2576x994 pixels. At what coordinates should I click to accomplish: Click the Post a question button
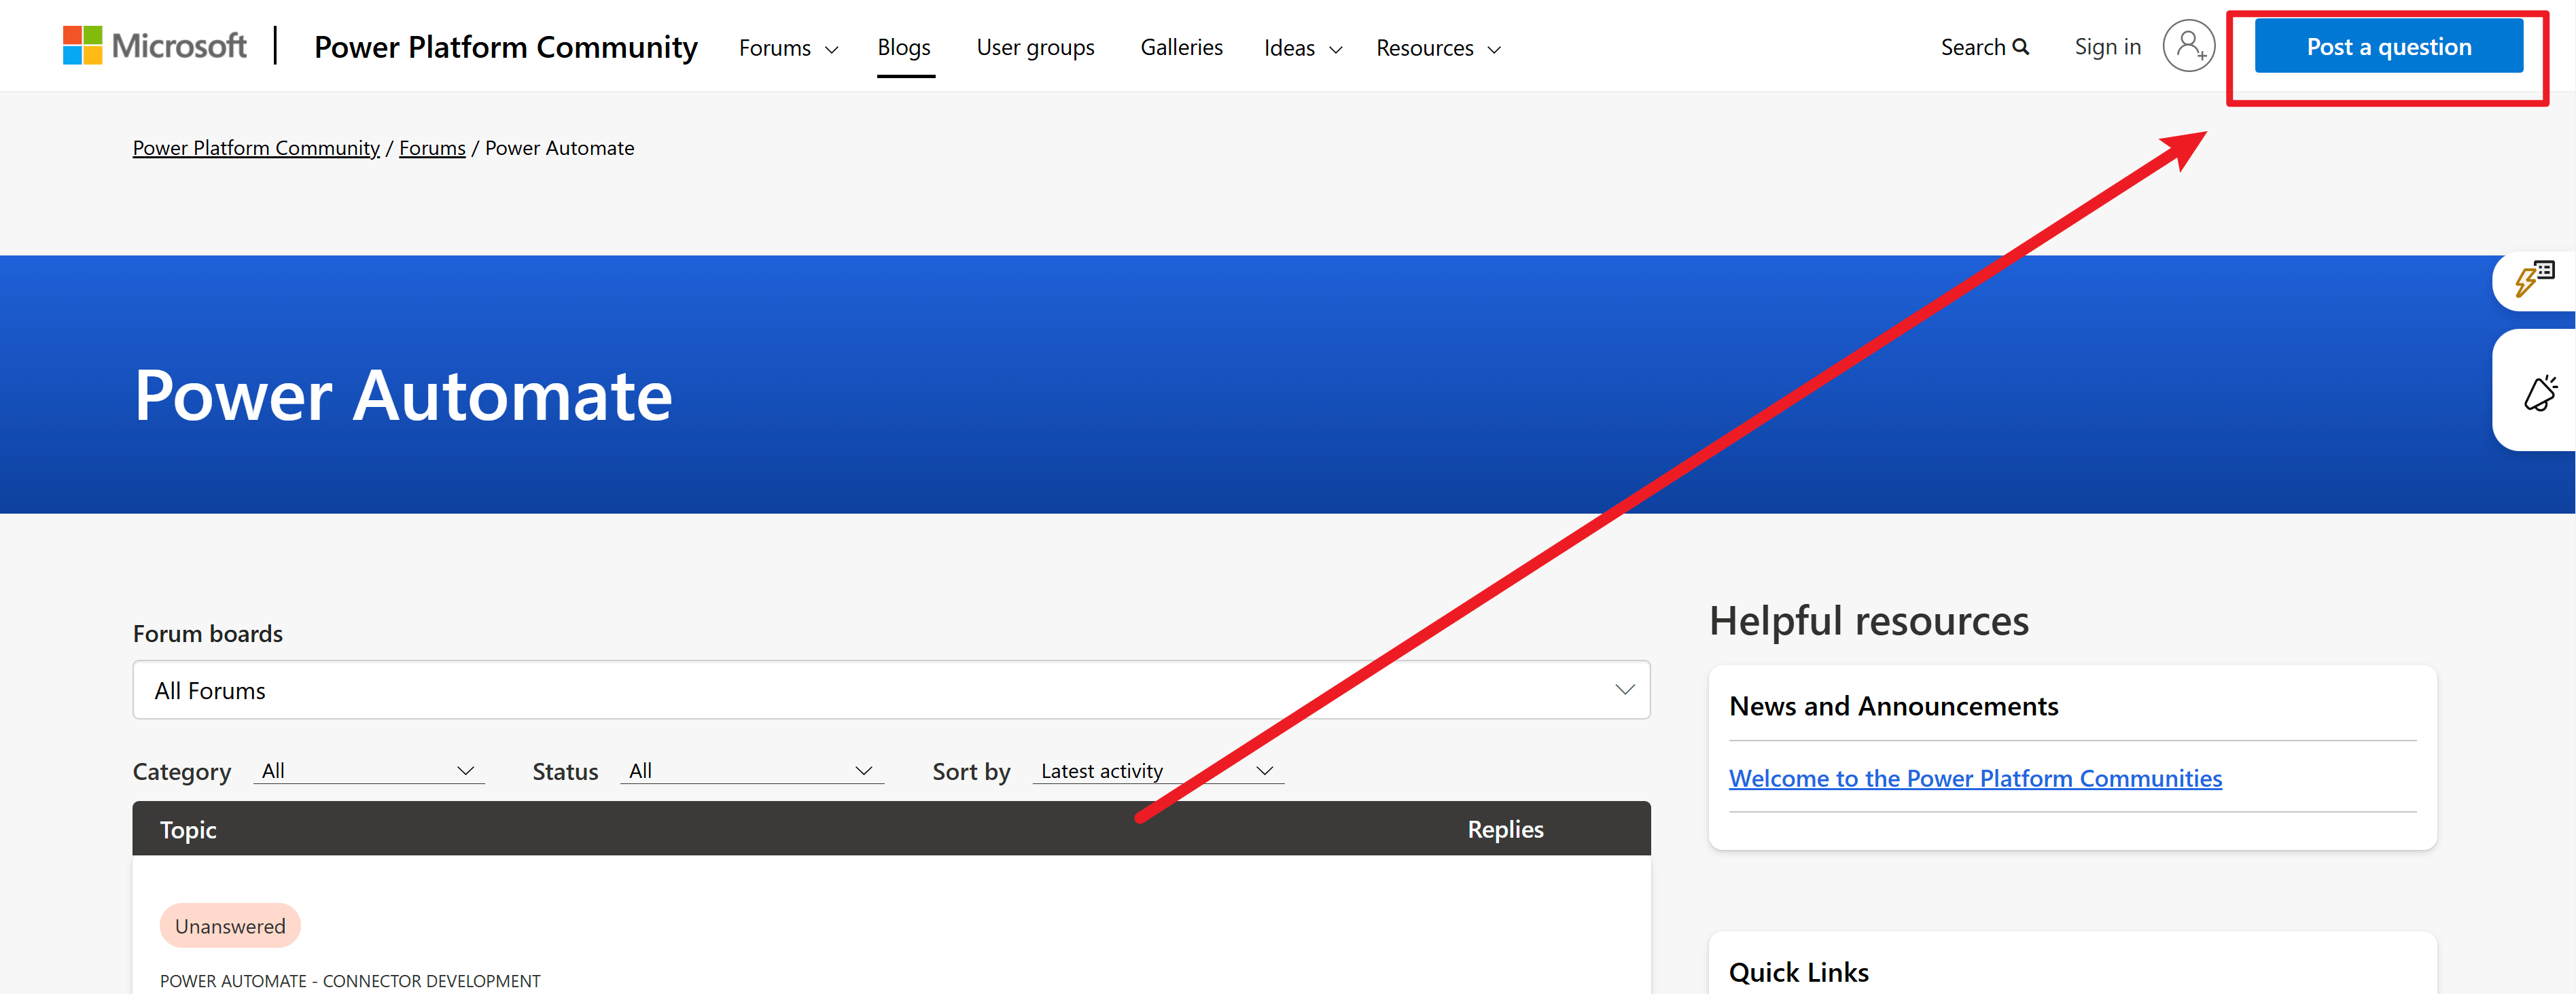[x=2388, y=47]
